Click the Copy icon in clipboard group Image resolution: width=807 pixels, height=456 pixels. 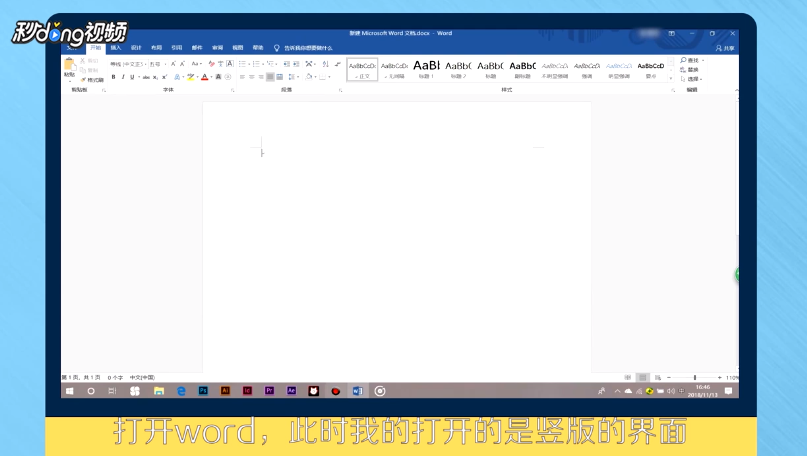(x=83, y=70)
